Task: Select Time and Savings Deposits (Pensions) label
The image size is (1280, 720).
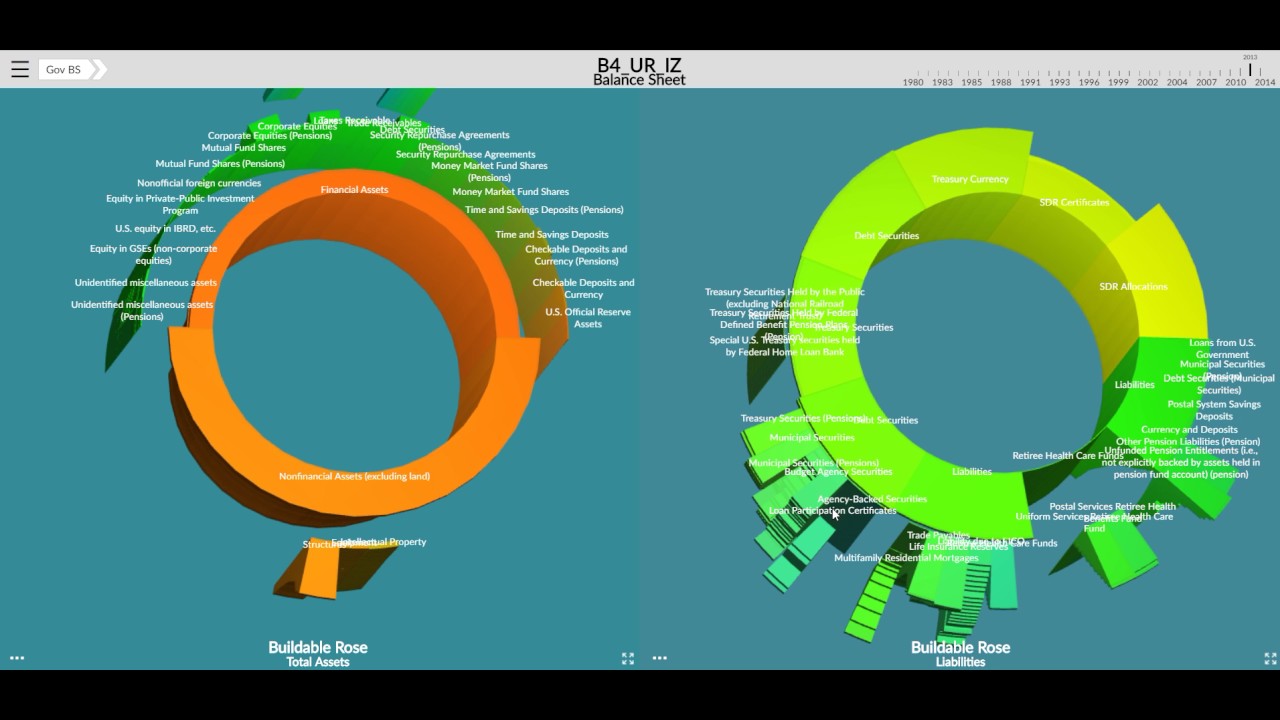Action: pyautogui.click(x=544, y=209)
